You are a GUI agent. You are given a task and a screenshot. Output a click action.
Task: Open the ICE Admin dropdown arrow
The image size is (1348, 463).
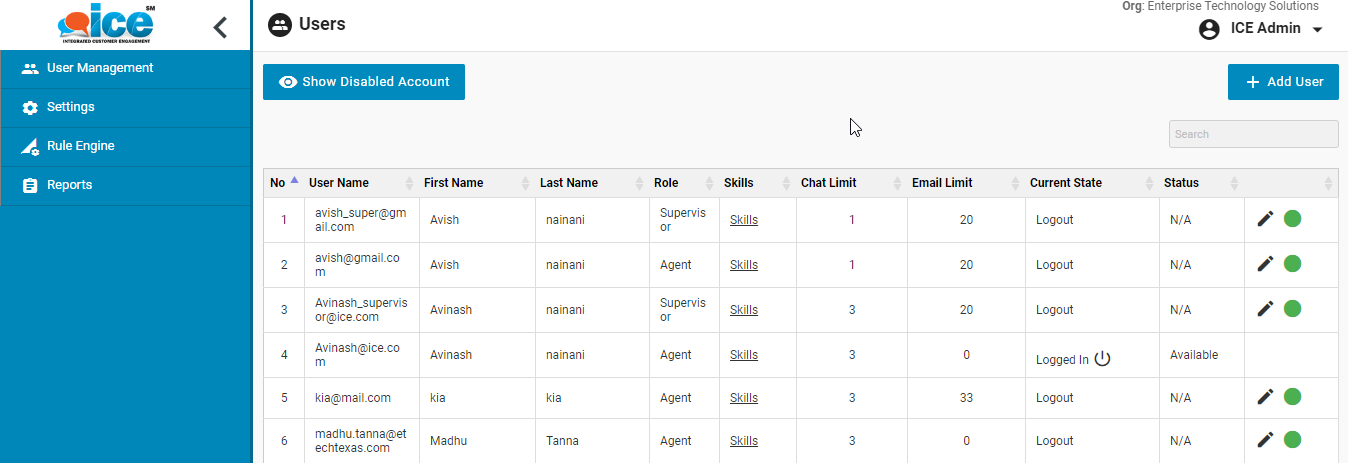[1317, 30]
